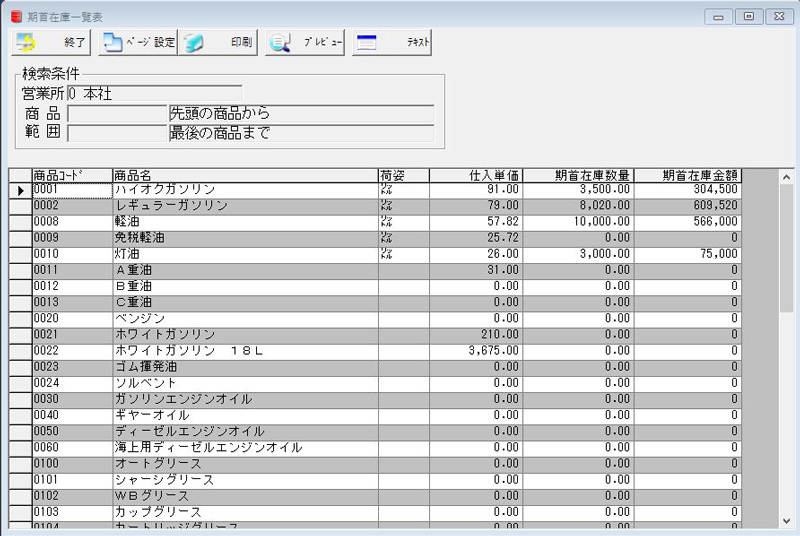The image size is (800, 536).
Task: Open the プレビュー print preview
Action: 305,43
